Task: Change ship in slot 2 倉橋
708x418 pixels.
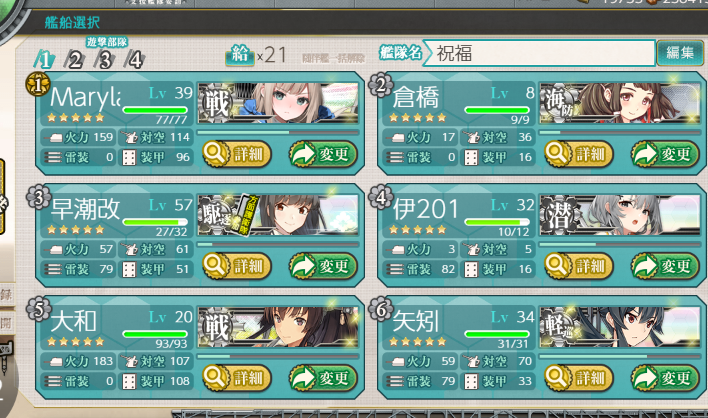Action: tap(665, 154)
